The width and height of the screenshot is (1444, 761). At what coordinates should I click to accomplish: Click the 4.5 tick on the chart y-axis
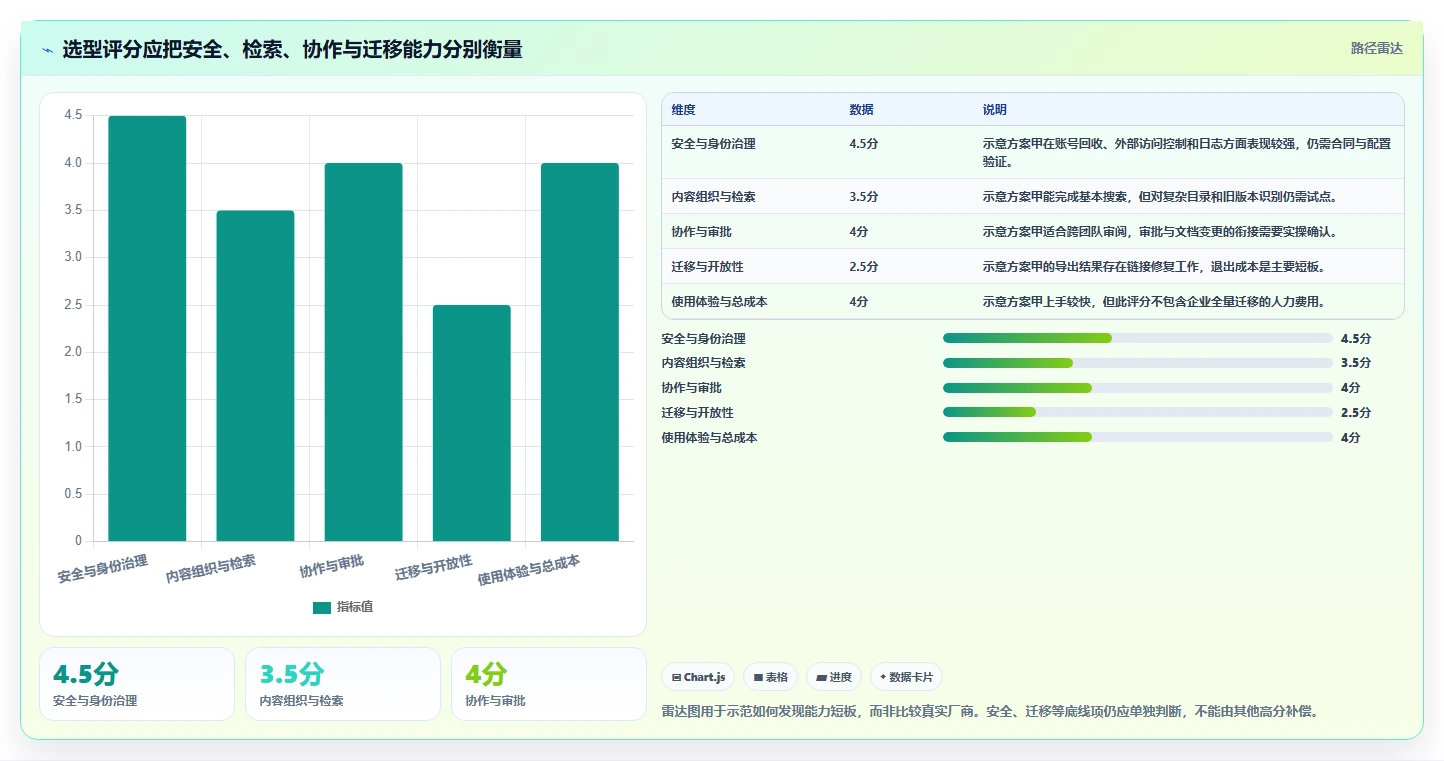pos(73,116)
